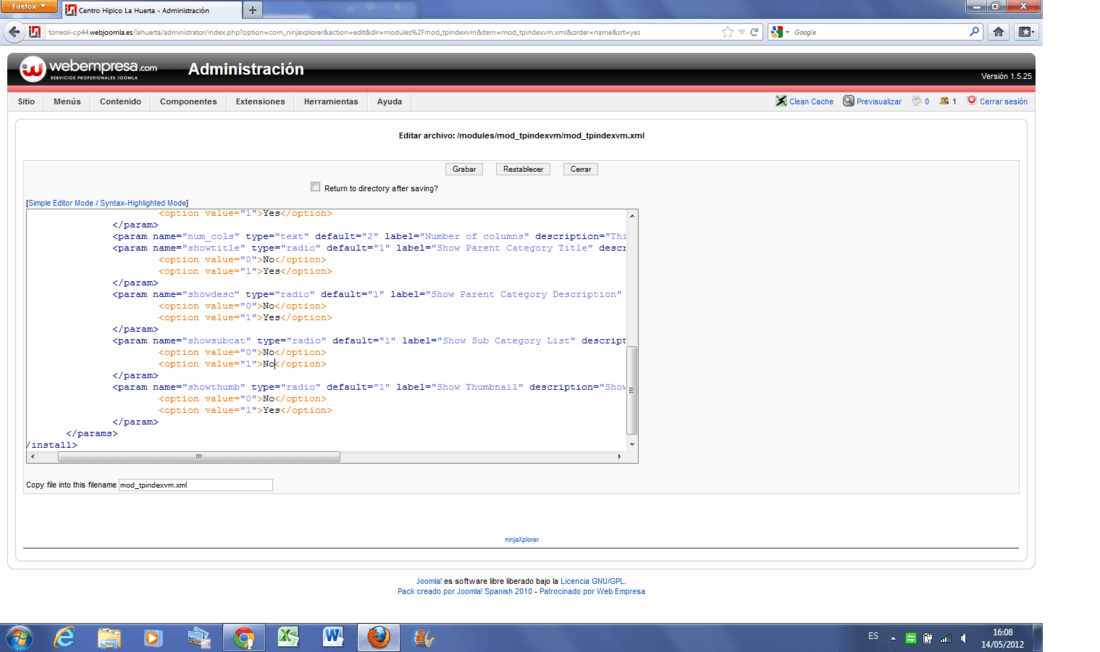Screen dimensions: 1100x652
Task: Open Google Chrome from taskbar
Action: [x=243, y=638]
